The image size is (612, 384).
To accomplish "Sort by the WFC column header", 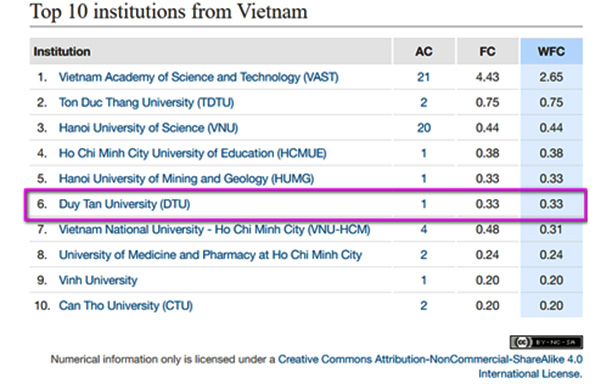I will coord(551,51).
